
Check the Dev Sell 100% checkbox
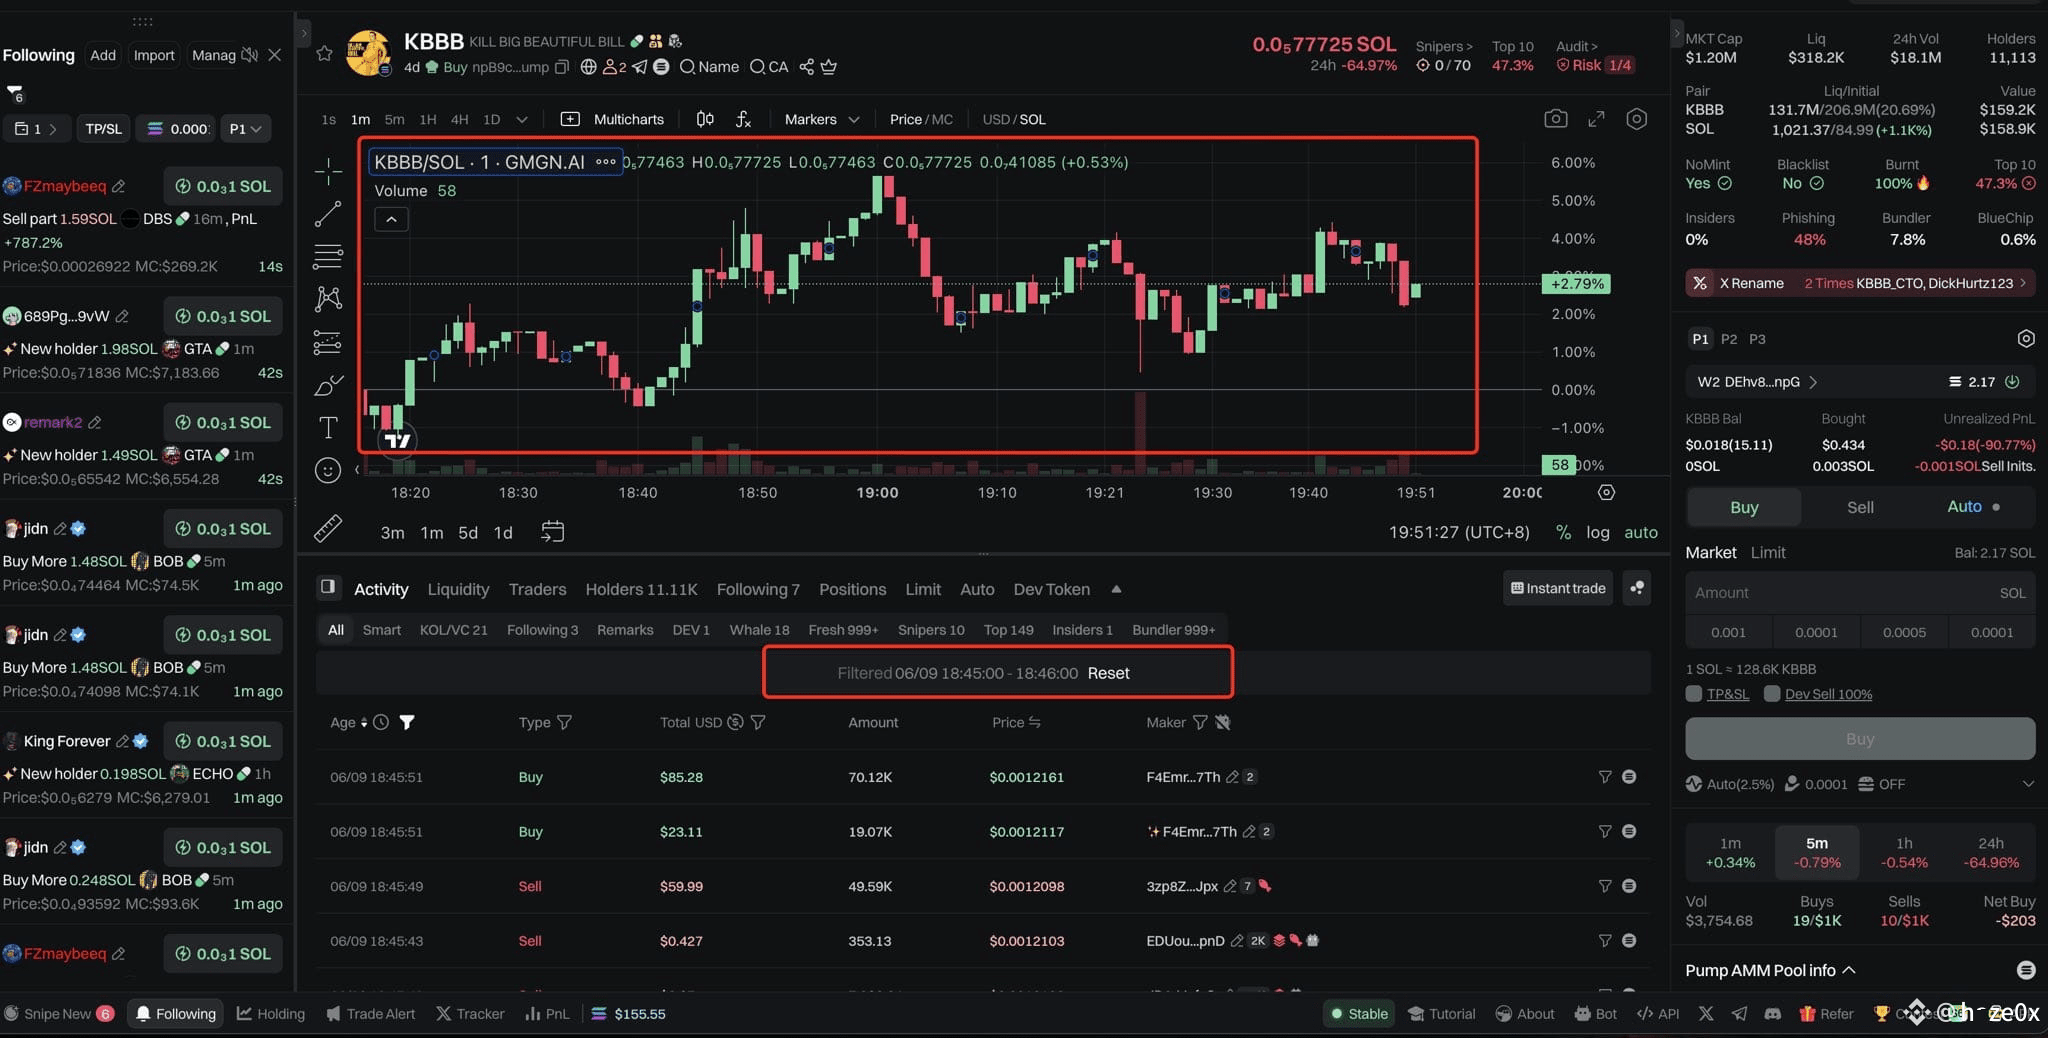tap(1772, 693)
